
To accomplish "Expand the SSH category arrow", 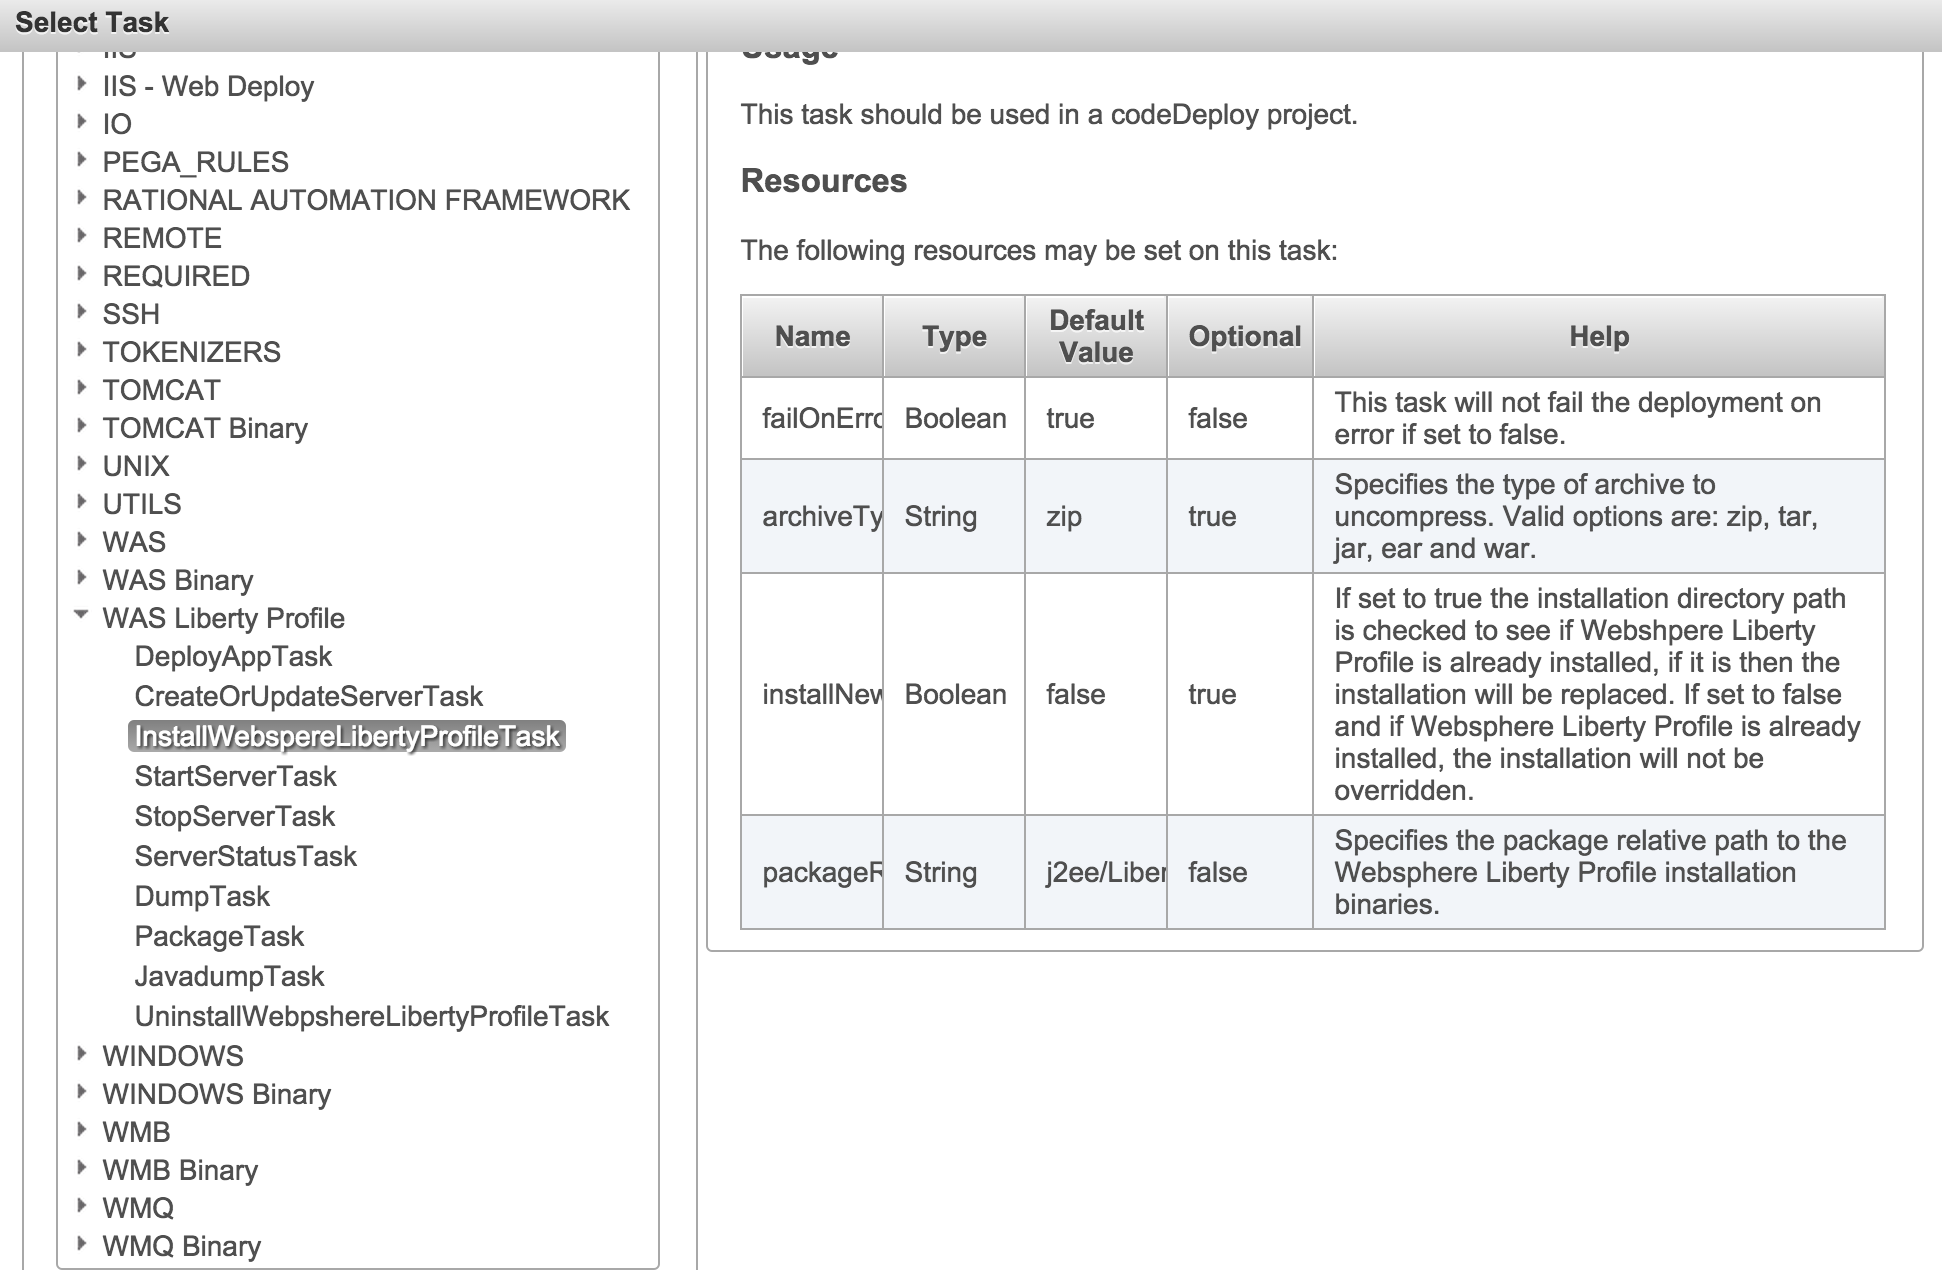I will [82, 313].
